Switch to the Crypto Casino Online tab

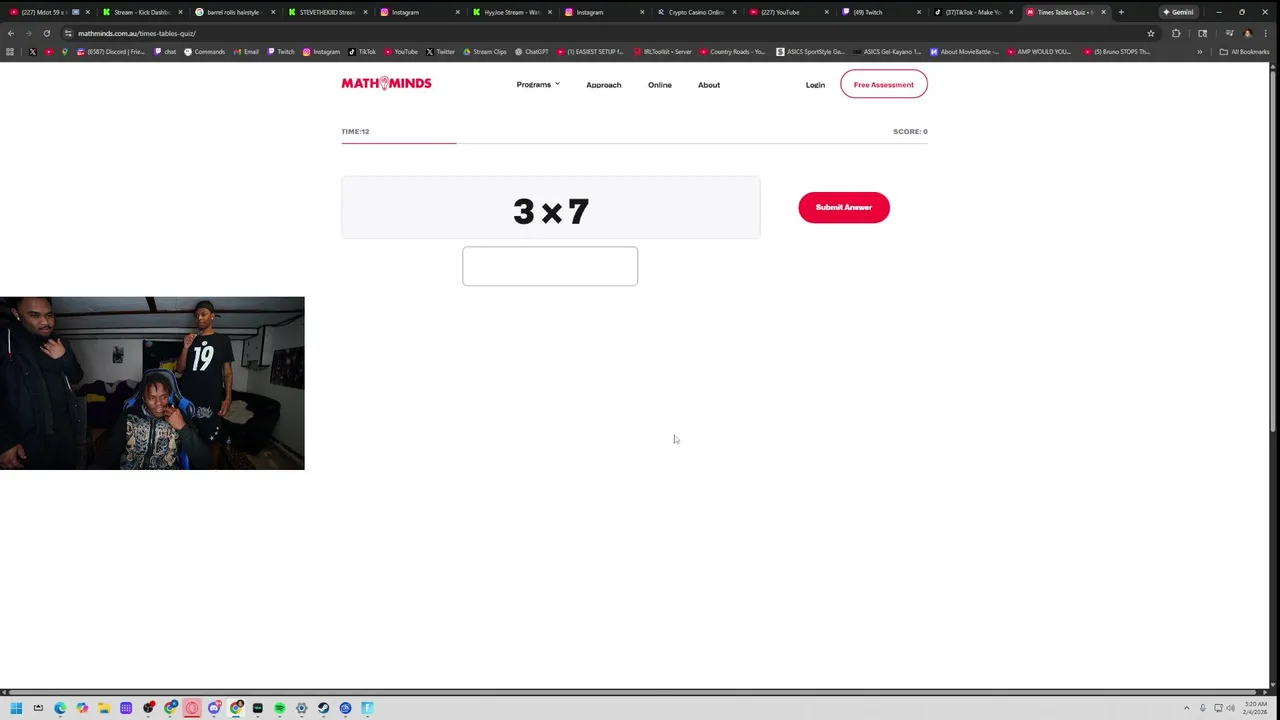tap(696, 12)
